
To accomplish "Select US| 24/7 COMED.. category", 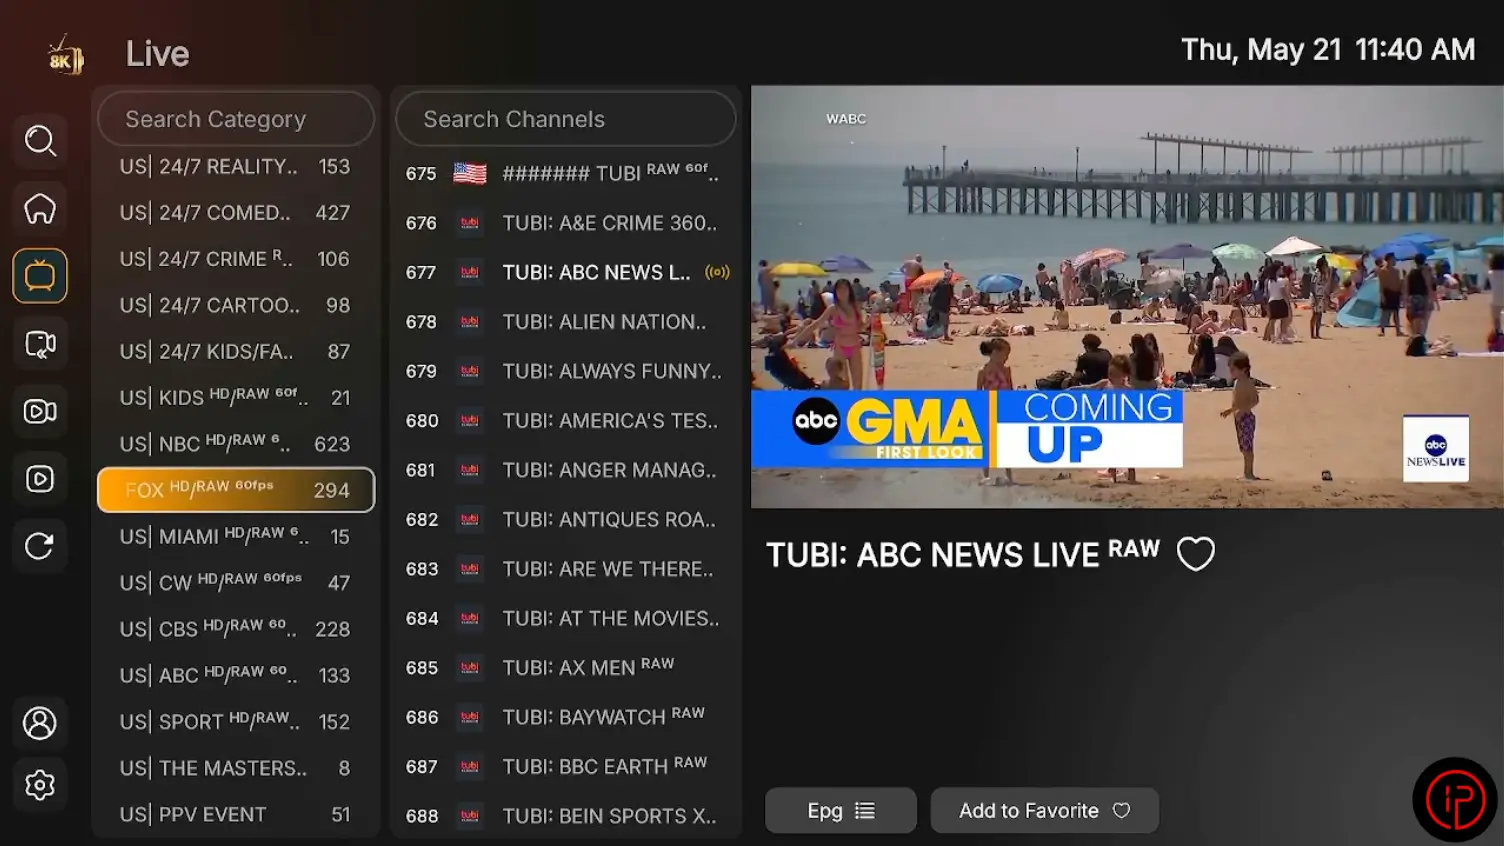I will pos(236,213).
